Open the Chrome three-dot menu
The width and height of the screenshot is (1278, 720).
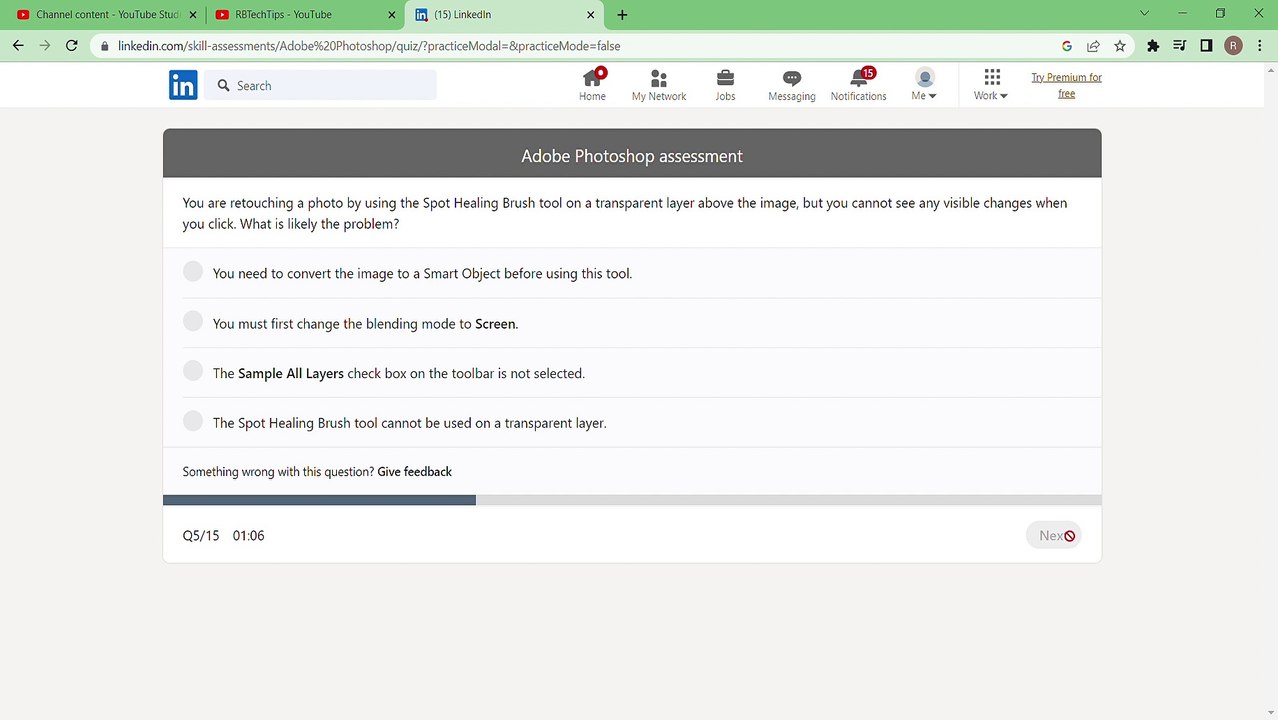click(1260, 45)
